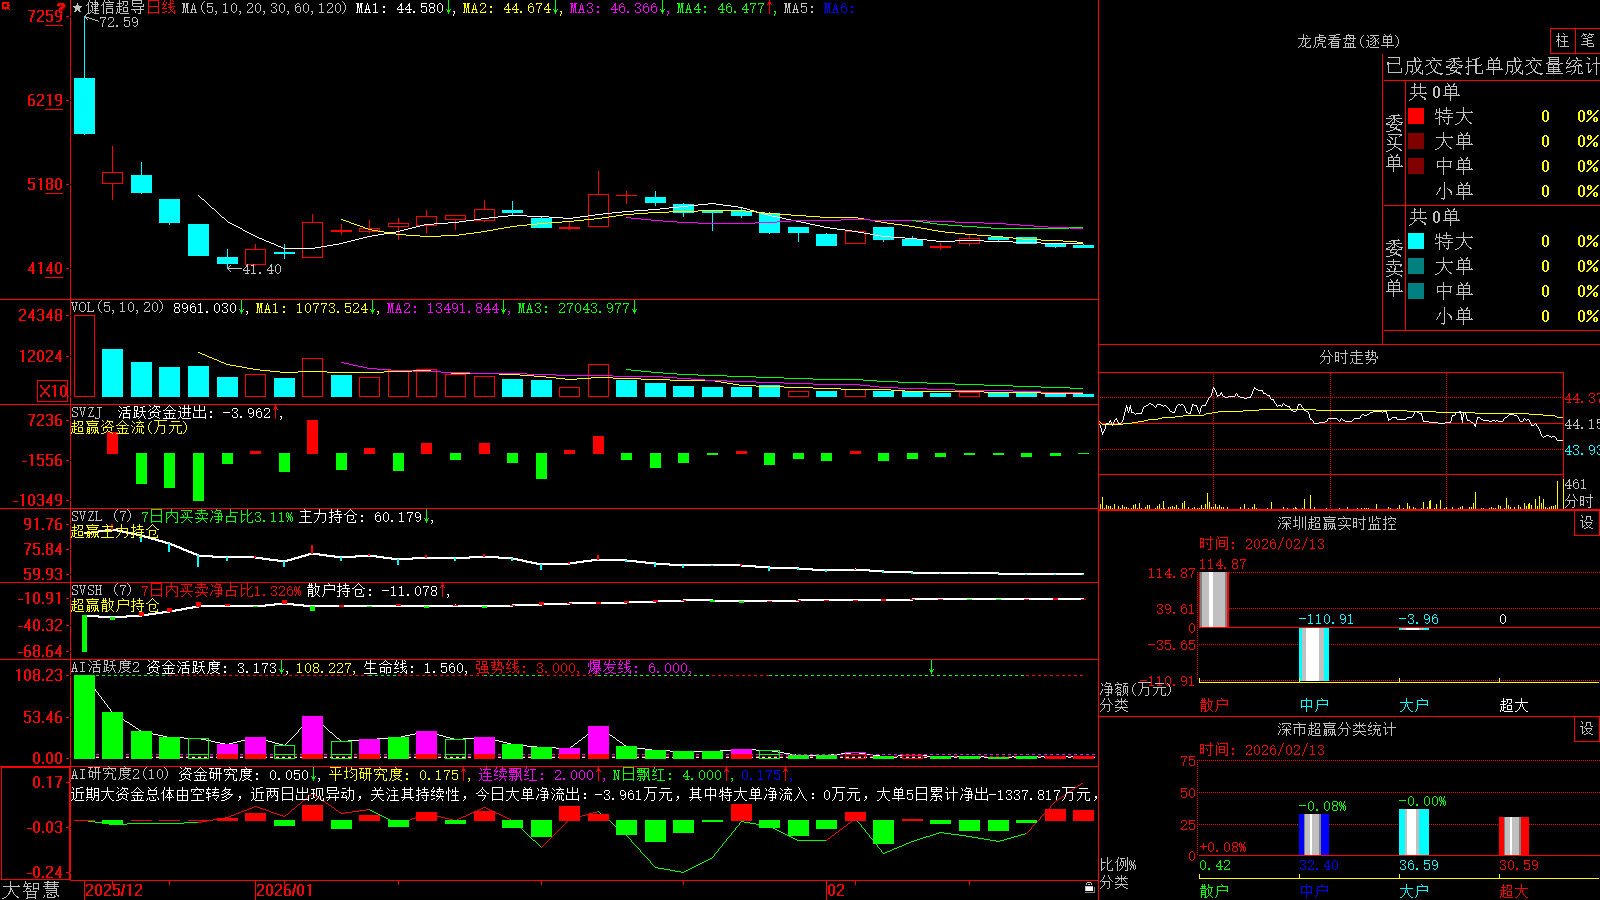1600x900 pixels.
Task: Open the VOL(5,10,20) indicator label
Action: coord(117,308)
